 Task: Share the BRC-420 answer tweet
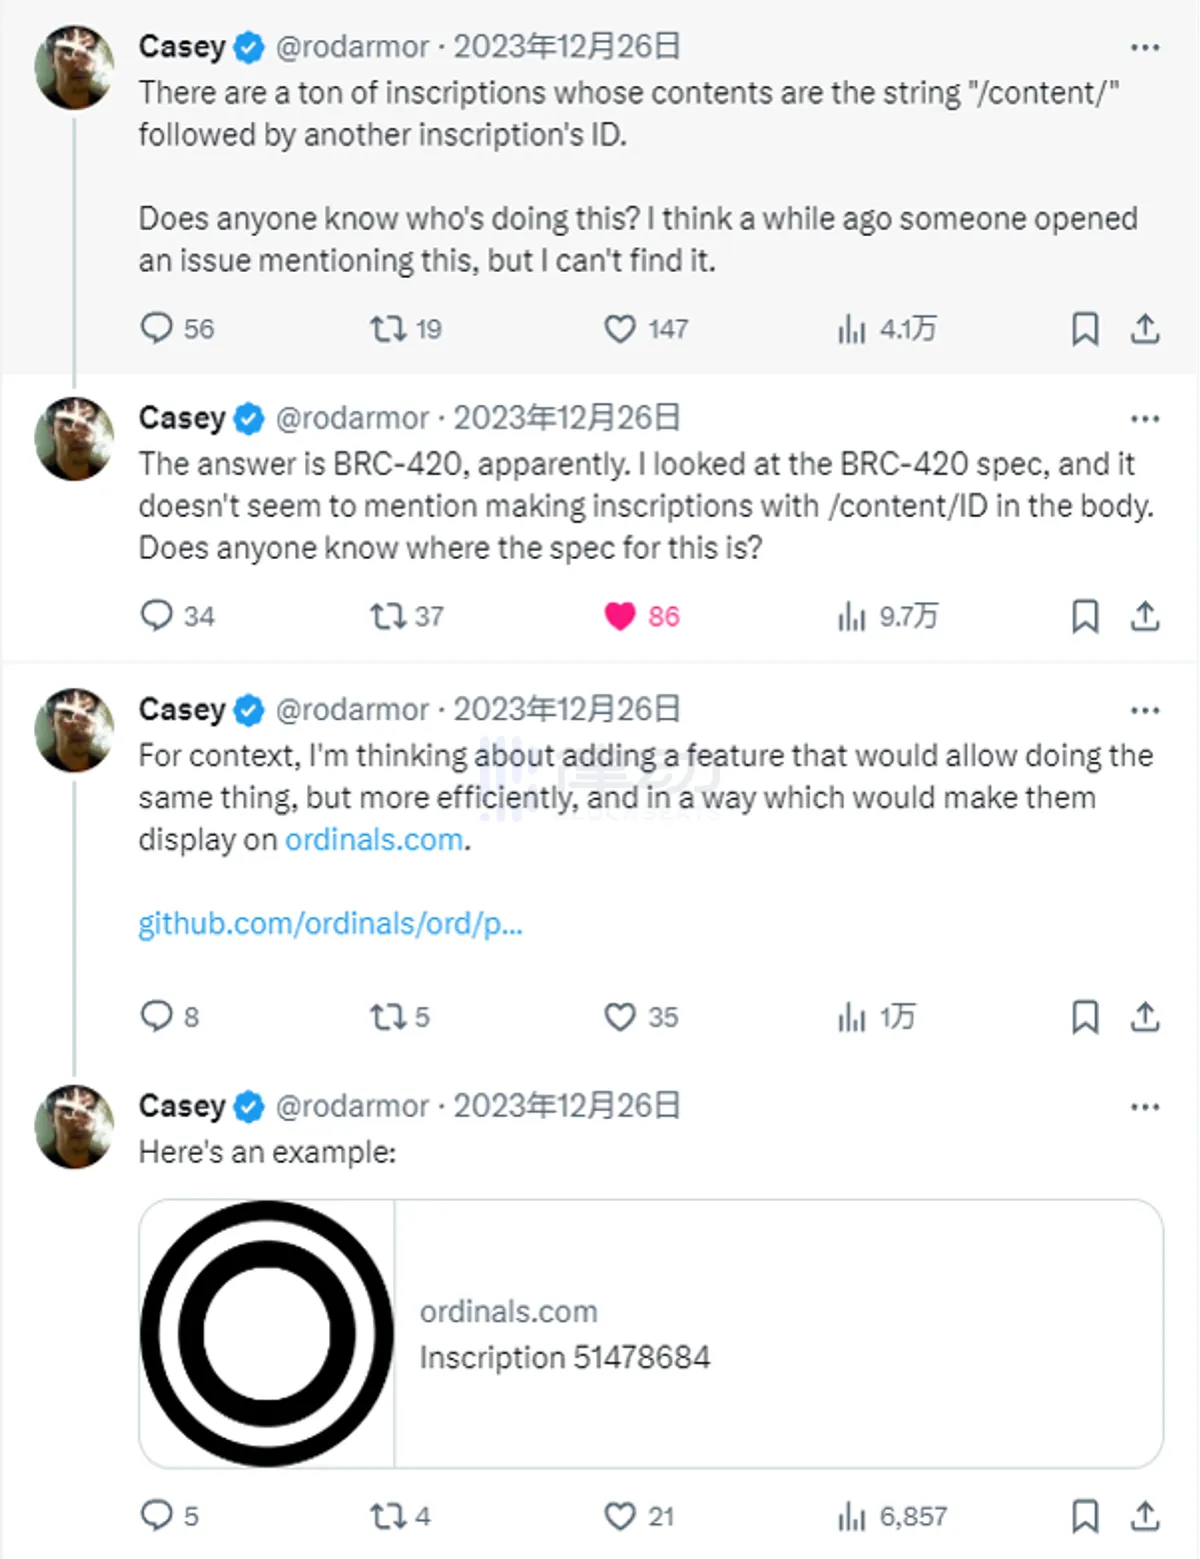coord(1145,616)
